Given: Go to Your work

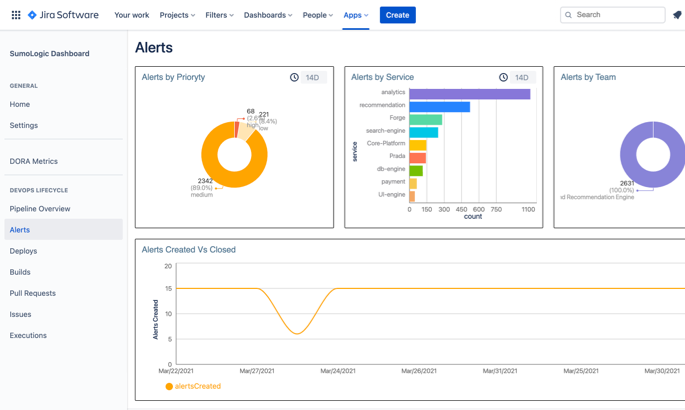Looking at the screenshot, I should pyautogui.click(x=131, y=15).
